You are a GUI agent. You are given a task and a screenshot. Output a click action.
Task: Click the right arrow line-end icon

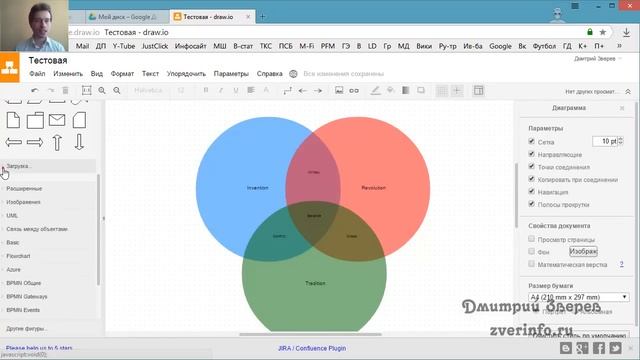(x=318, y=91)
